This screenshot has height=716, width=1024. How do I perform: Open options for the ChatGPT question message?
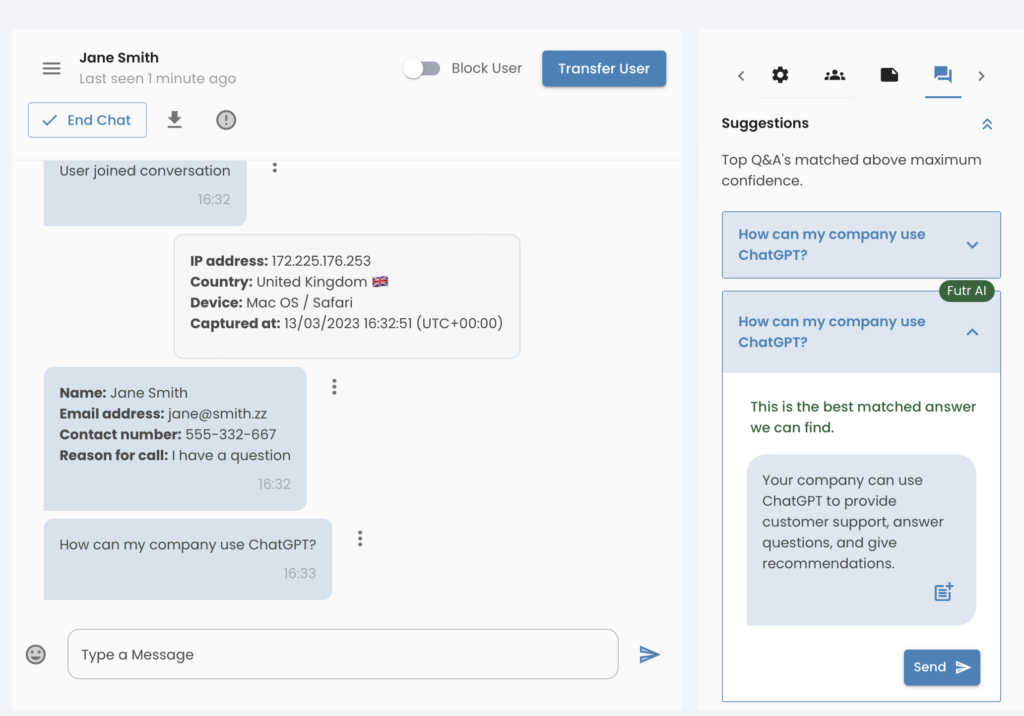click(x=360, y=538)
